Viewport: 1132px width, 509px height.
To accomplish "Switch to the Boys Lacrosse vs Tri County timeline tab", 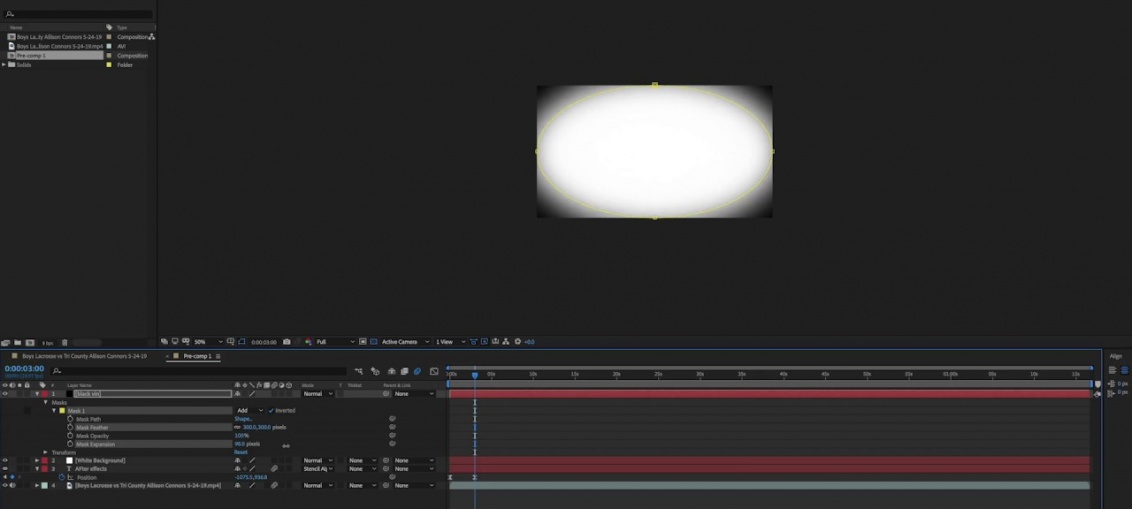I will pos(84,356).
